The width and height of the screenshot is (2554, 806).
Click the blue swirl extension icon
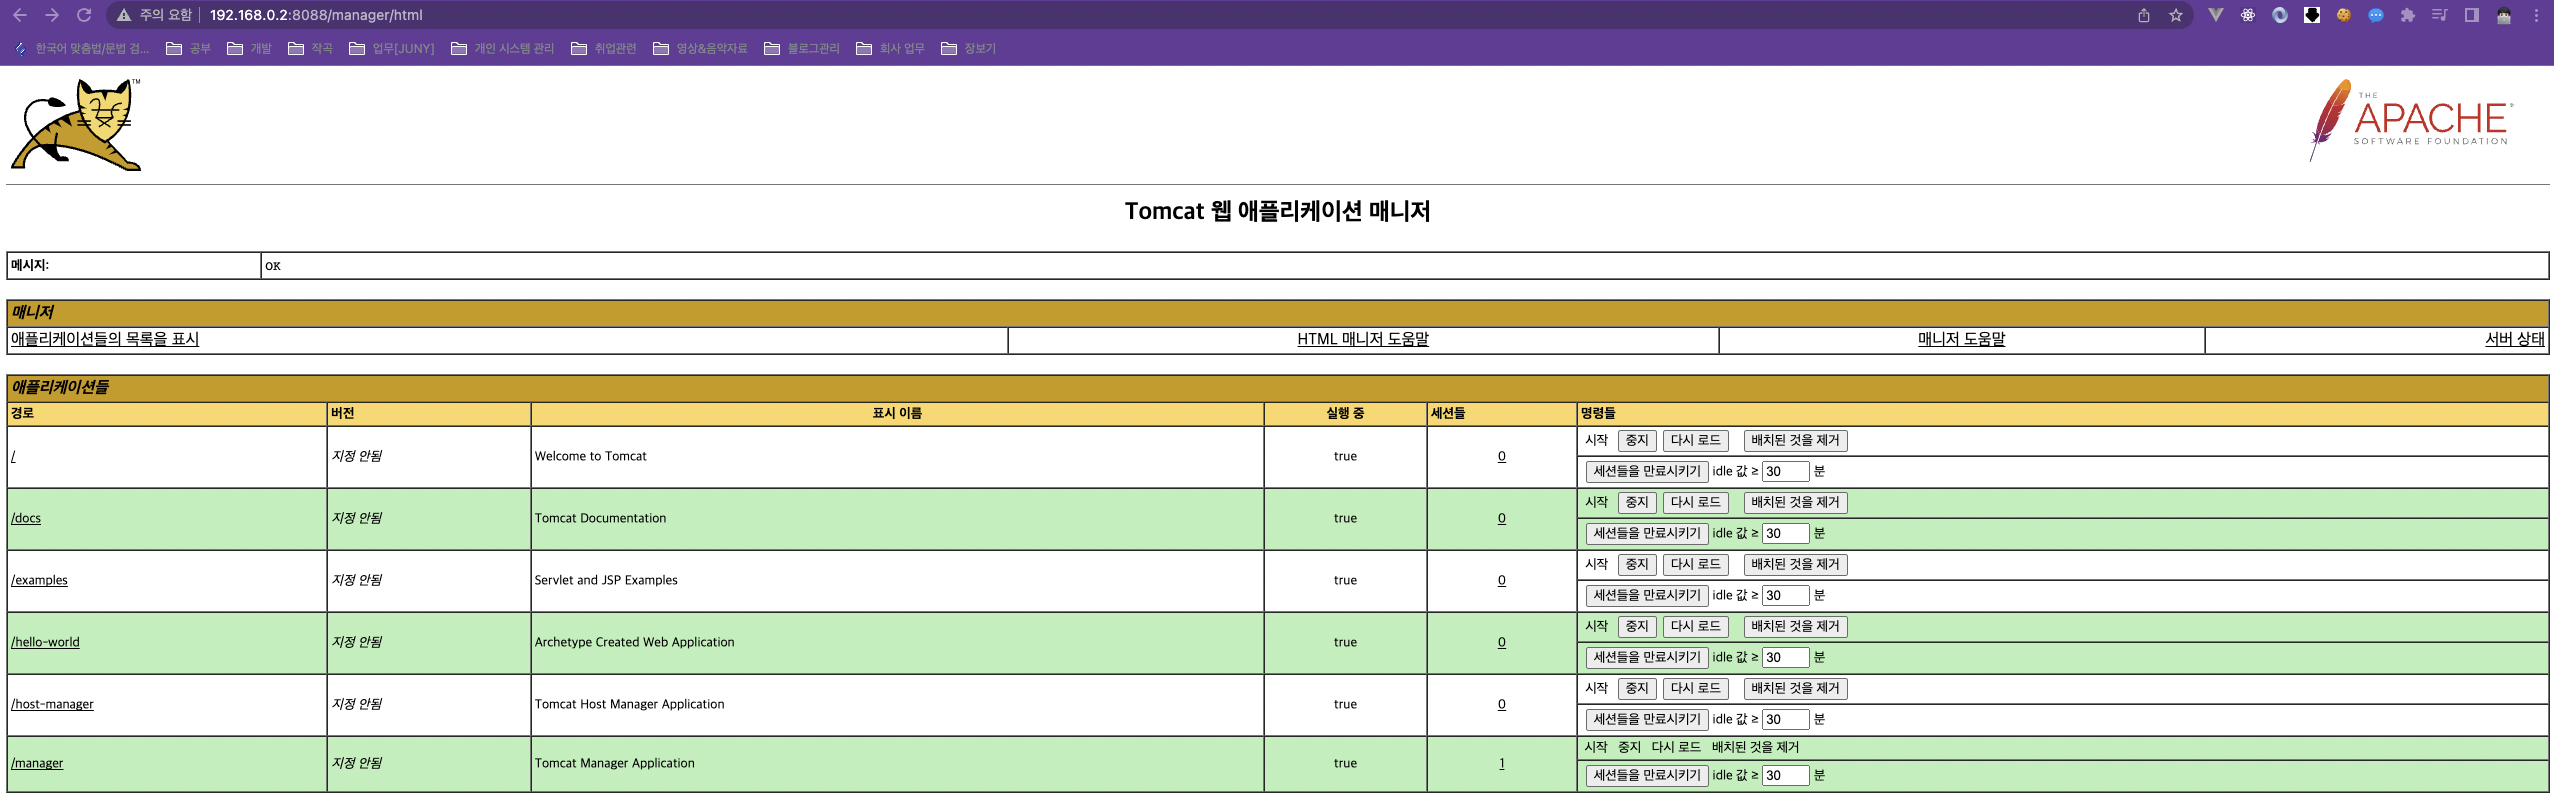tap(2280, 15)
